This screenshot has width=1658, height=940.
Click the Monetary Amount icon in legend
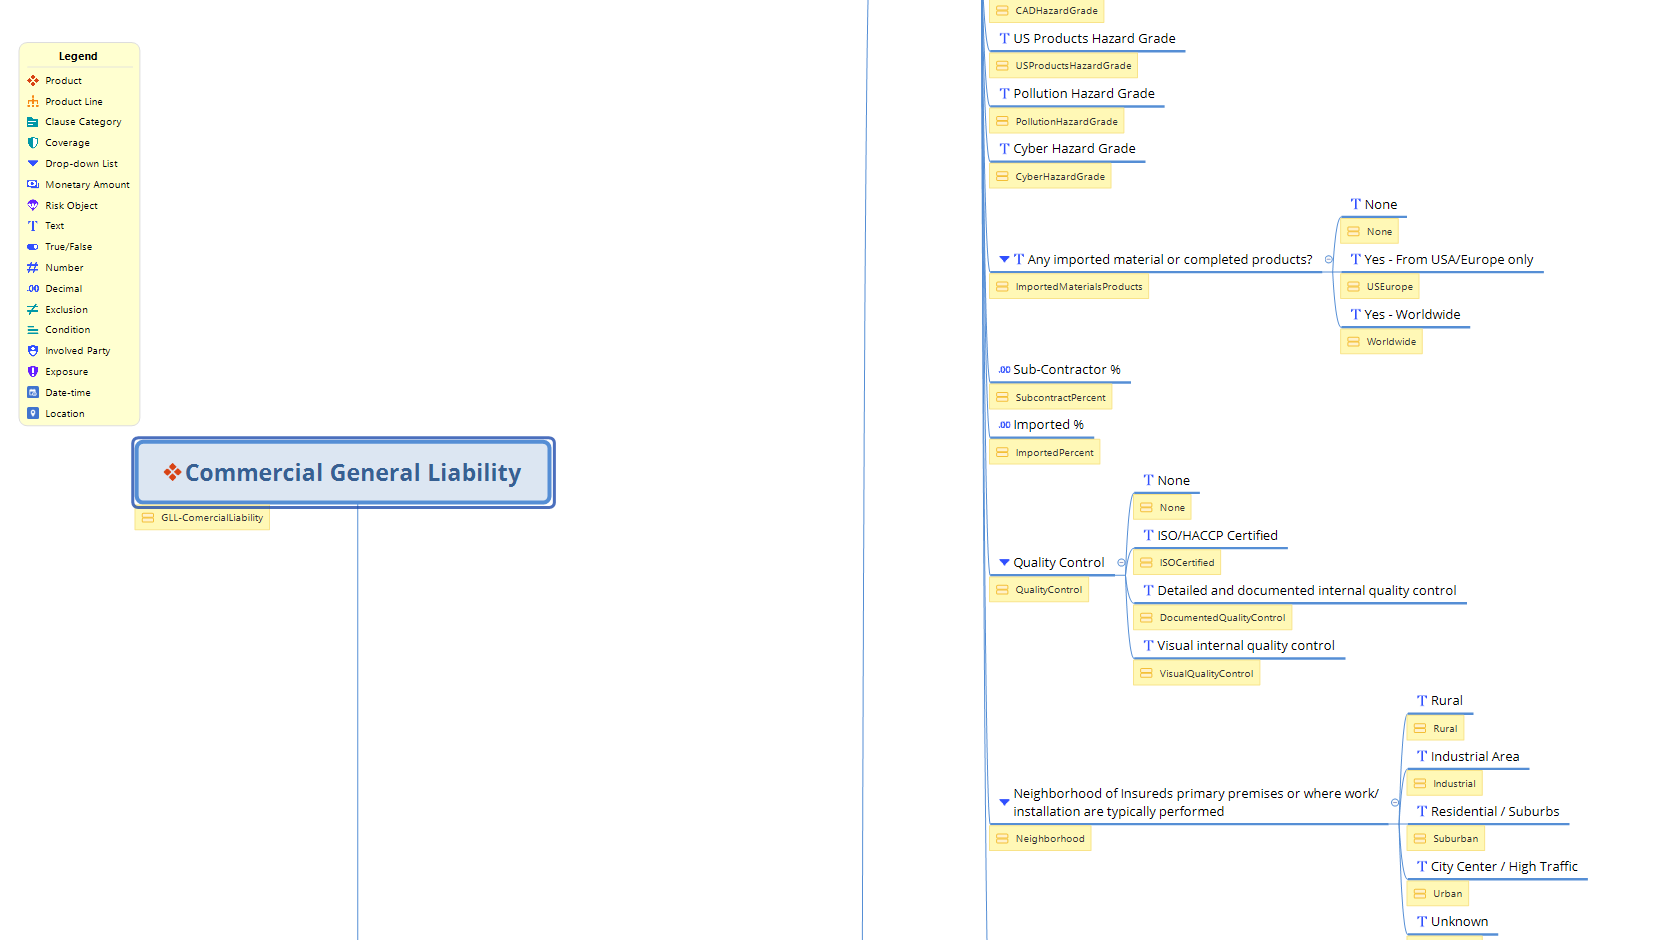click(33, 184)
